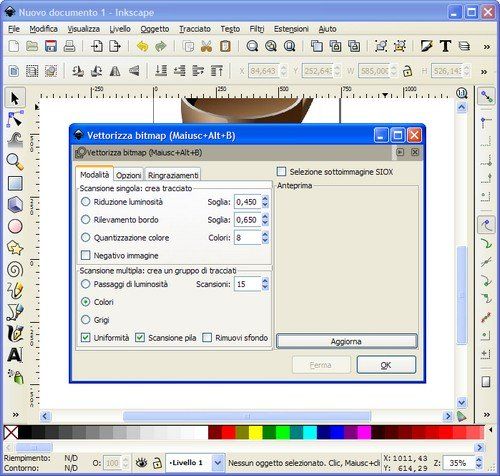The height and width of the screenshot is (476, 500).
Task: Cut selection with scissors icon
Action: [x=207, y=46]
